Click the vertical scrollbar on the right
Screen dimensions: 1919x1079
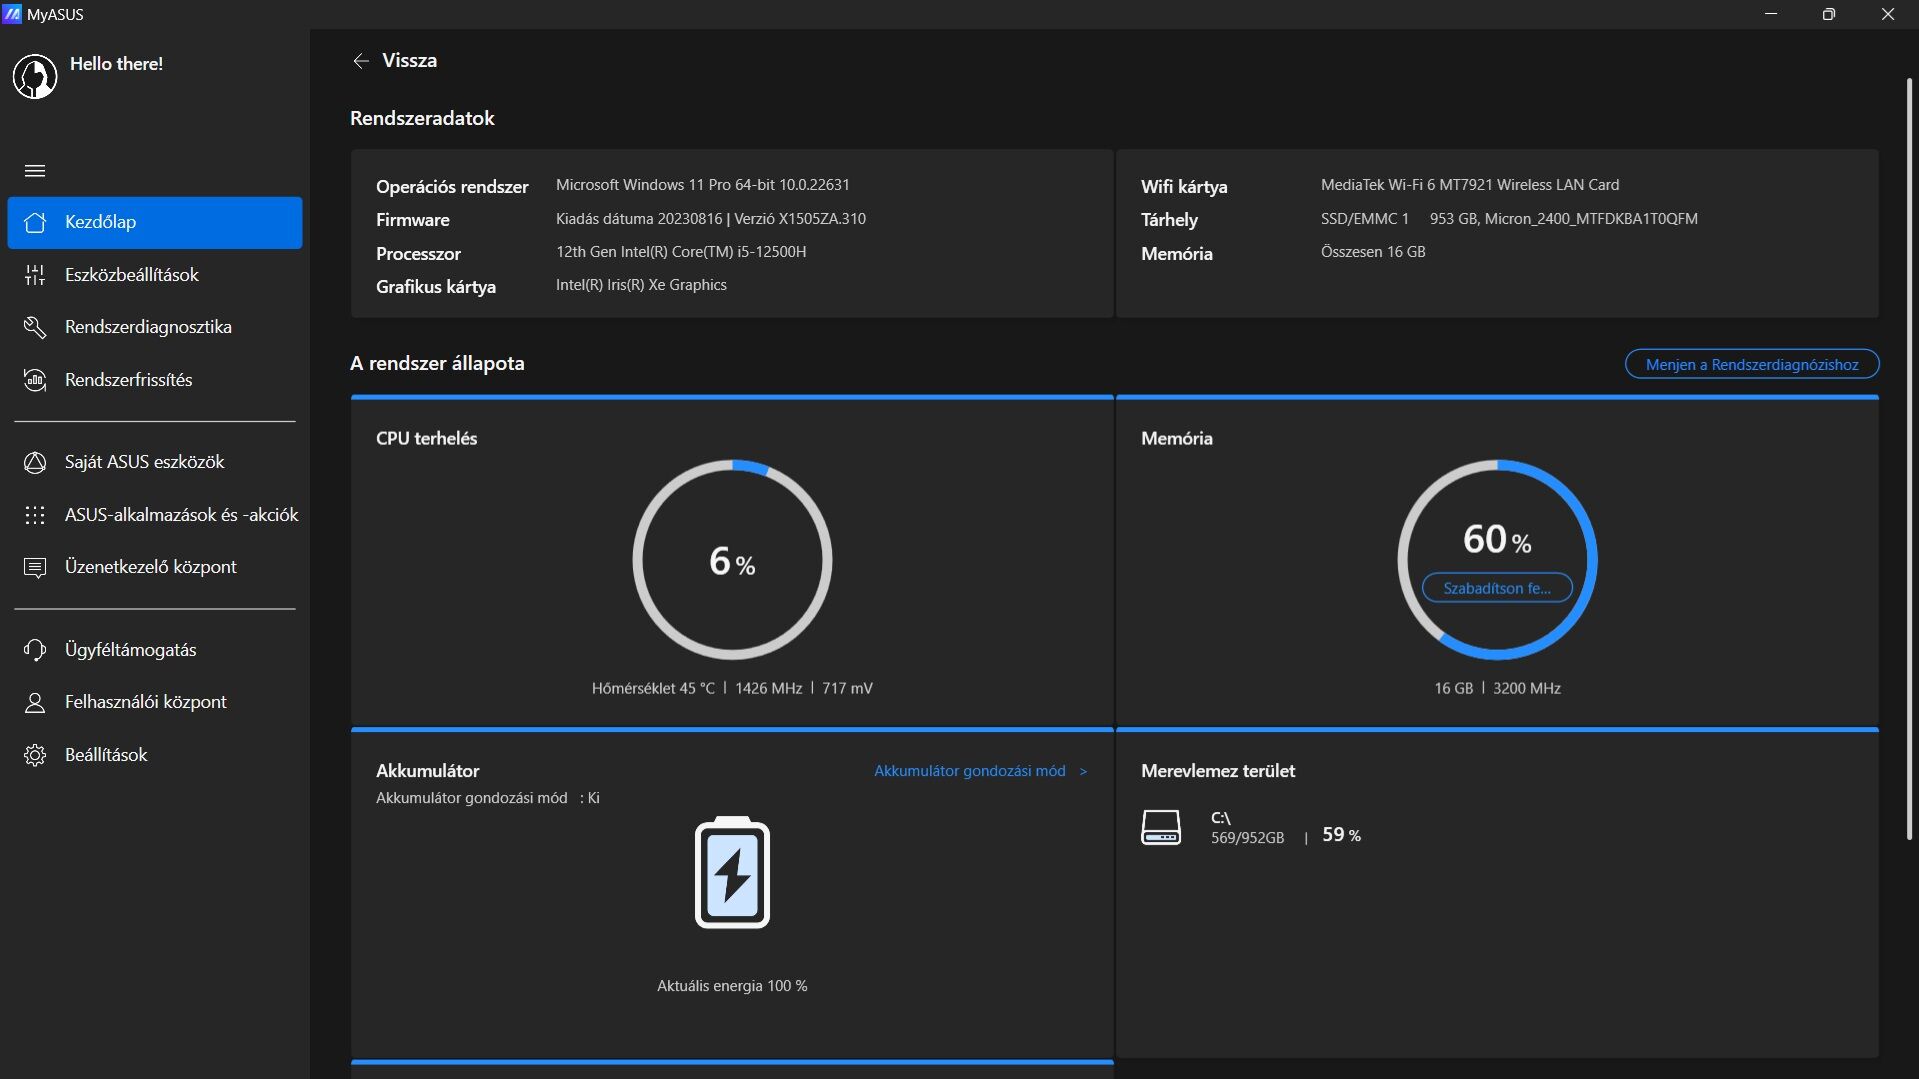click(x=1908, y=458)
